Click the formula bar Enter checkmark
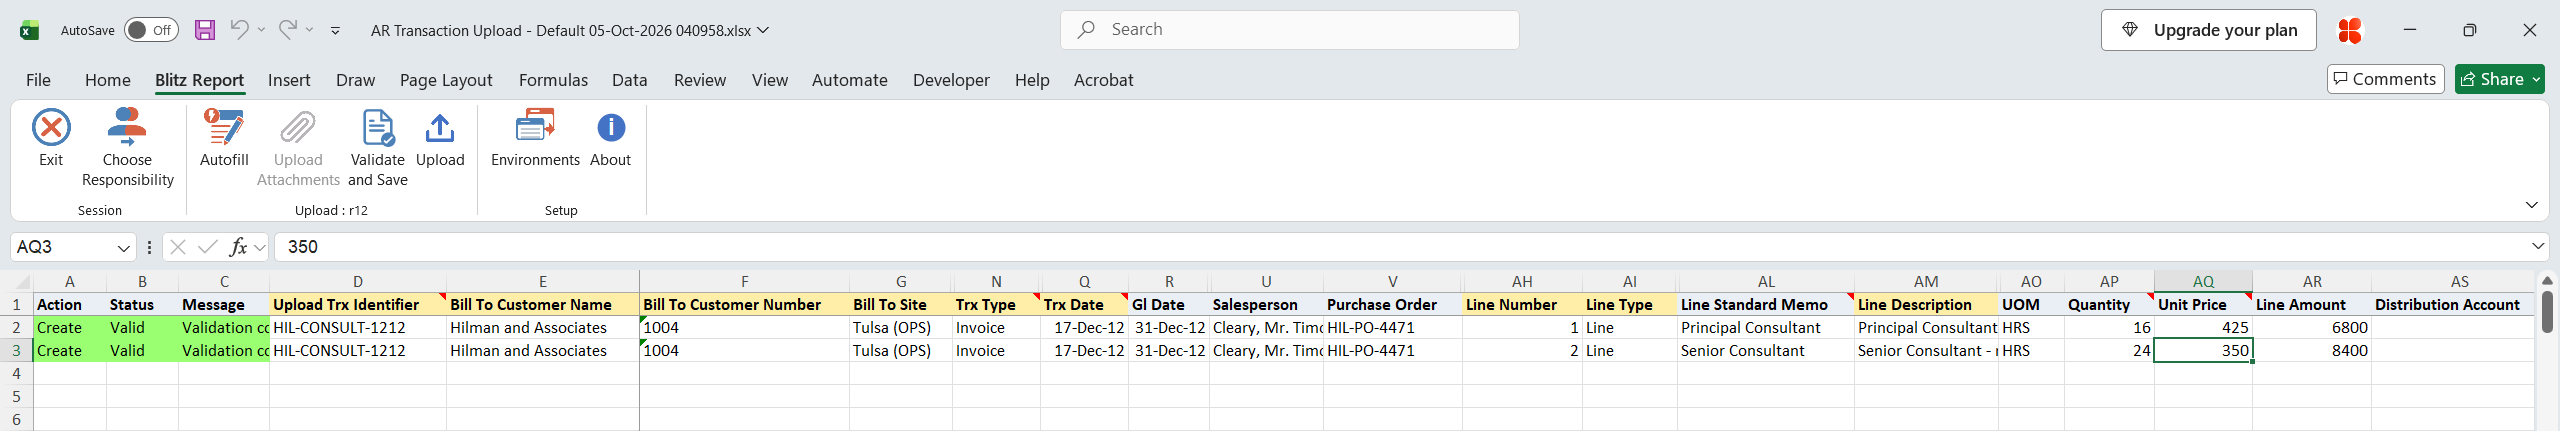 208,247
